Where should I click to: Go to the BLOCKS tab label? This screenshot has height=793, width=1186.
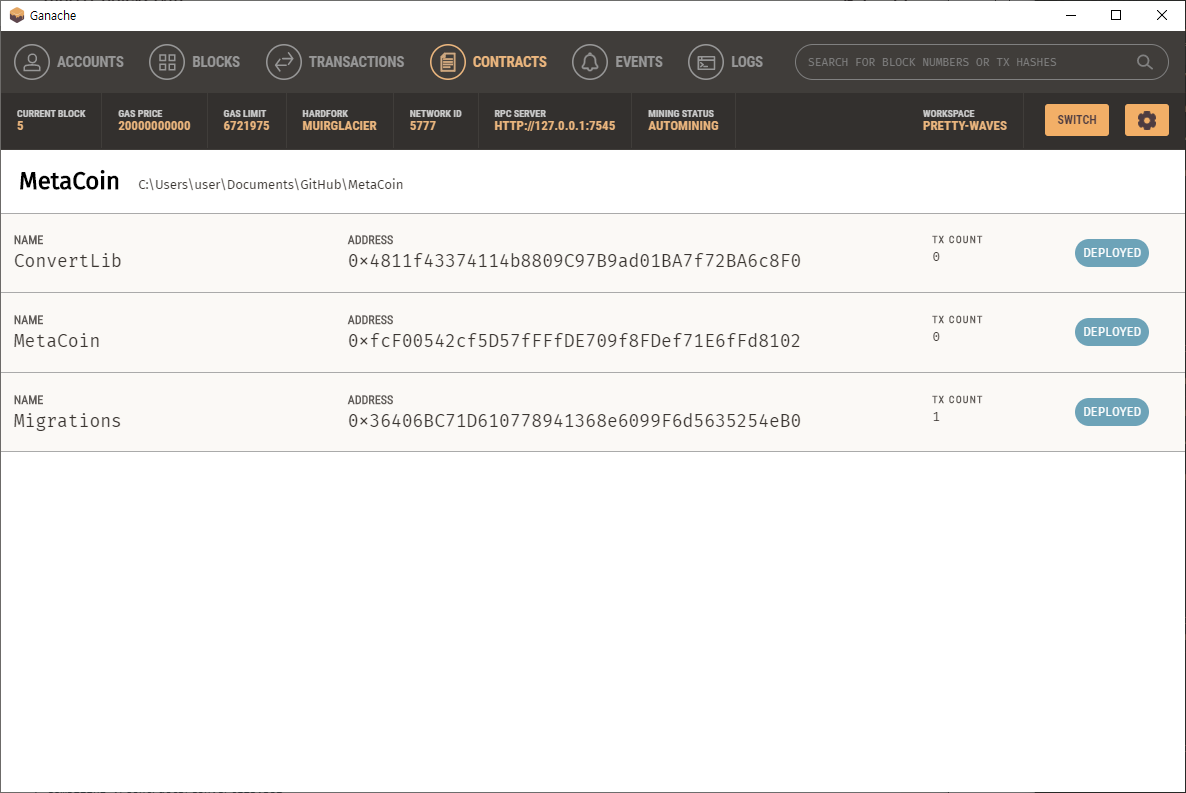pyautogui.click(x=216, y=62)
